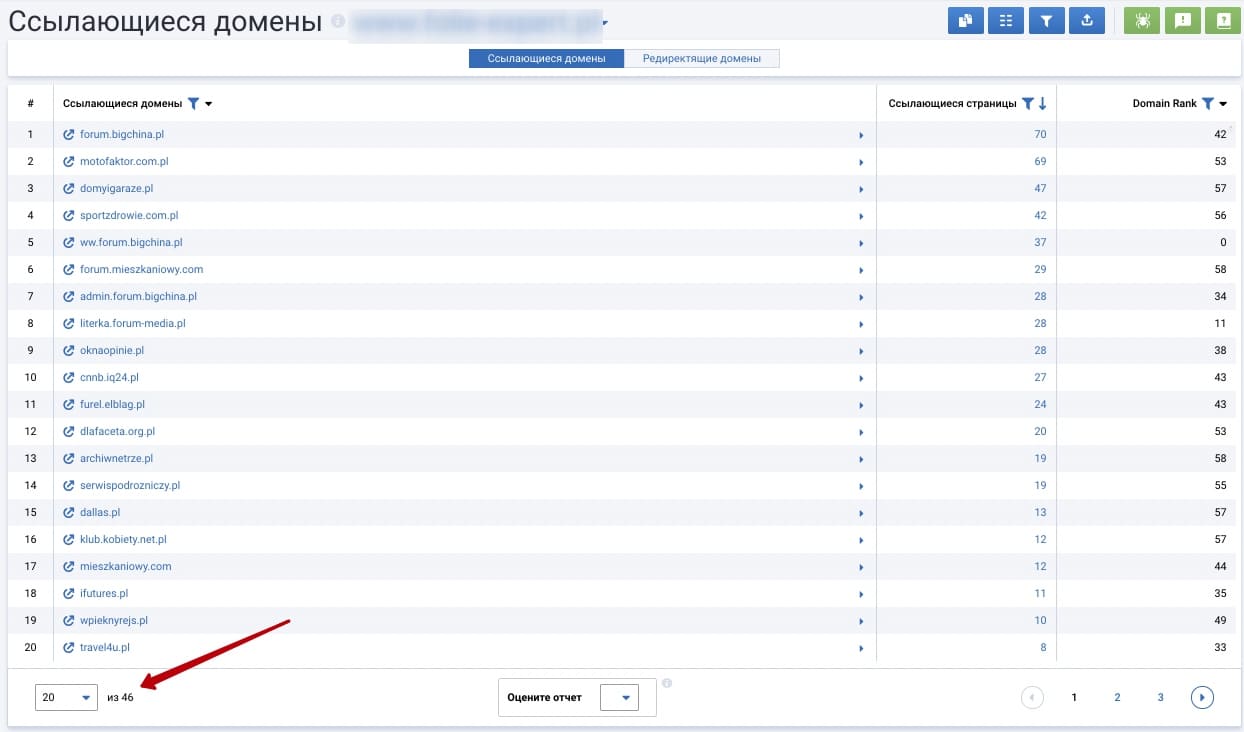
Task: External link icon next to domyigaraze.pl
Action: click(x=69, y=188)
